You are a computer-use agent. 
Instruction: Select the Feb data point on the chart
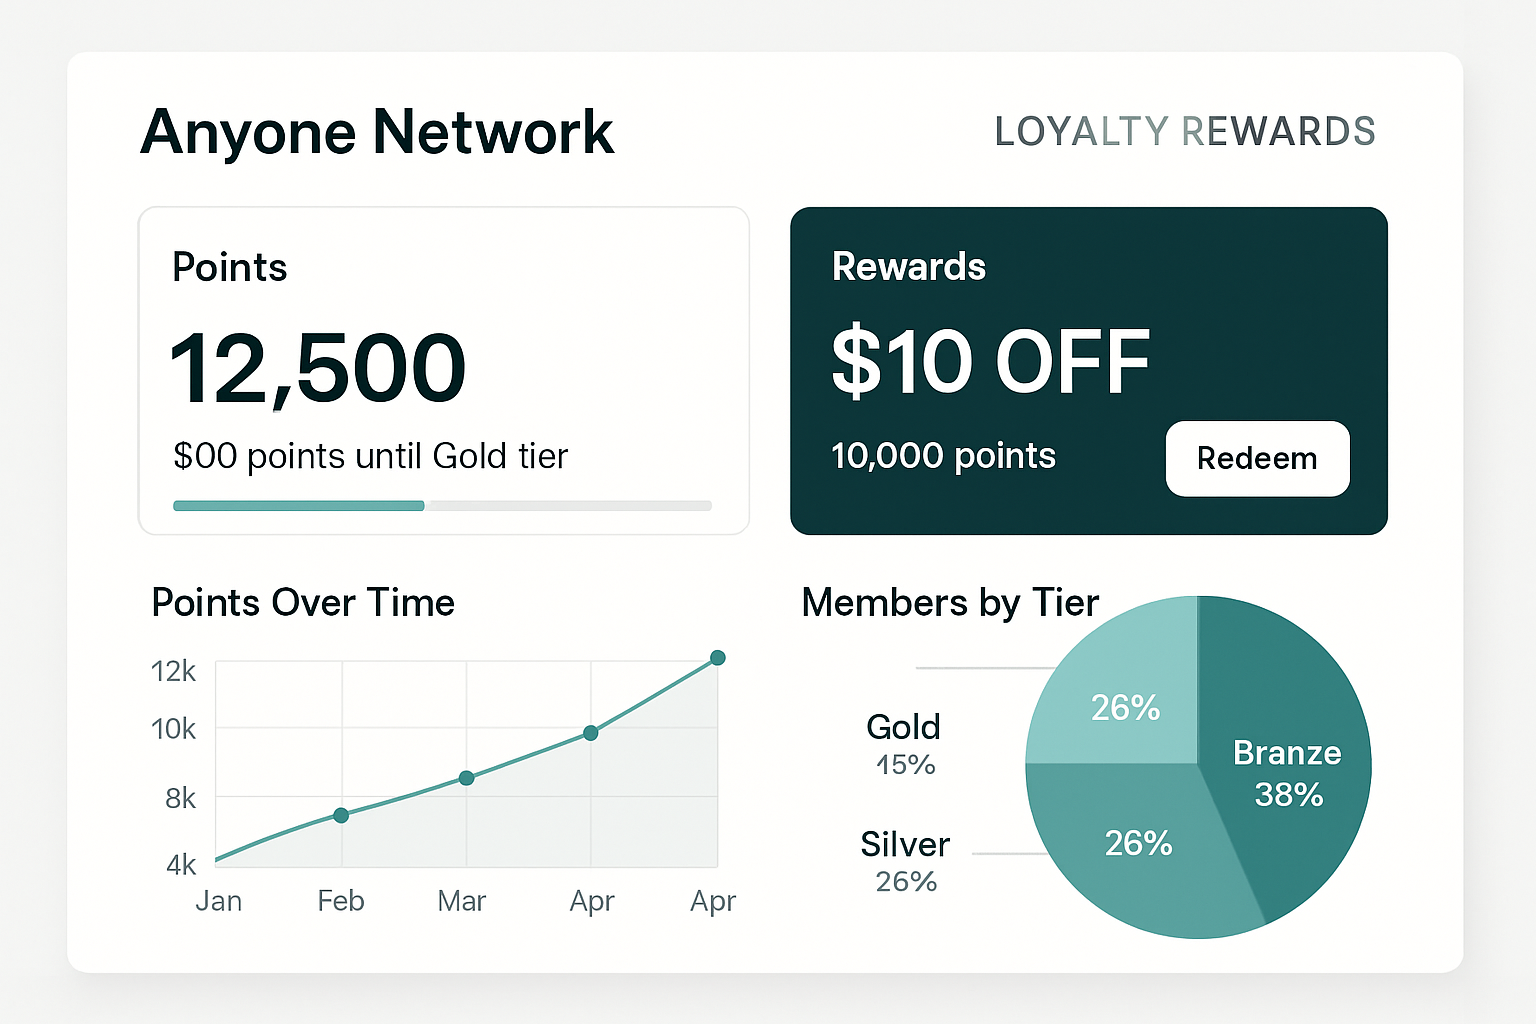[x=340, y=814]
